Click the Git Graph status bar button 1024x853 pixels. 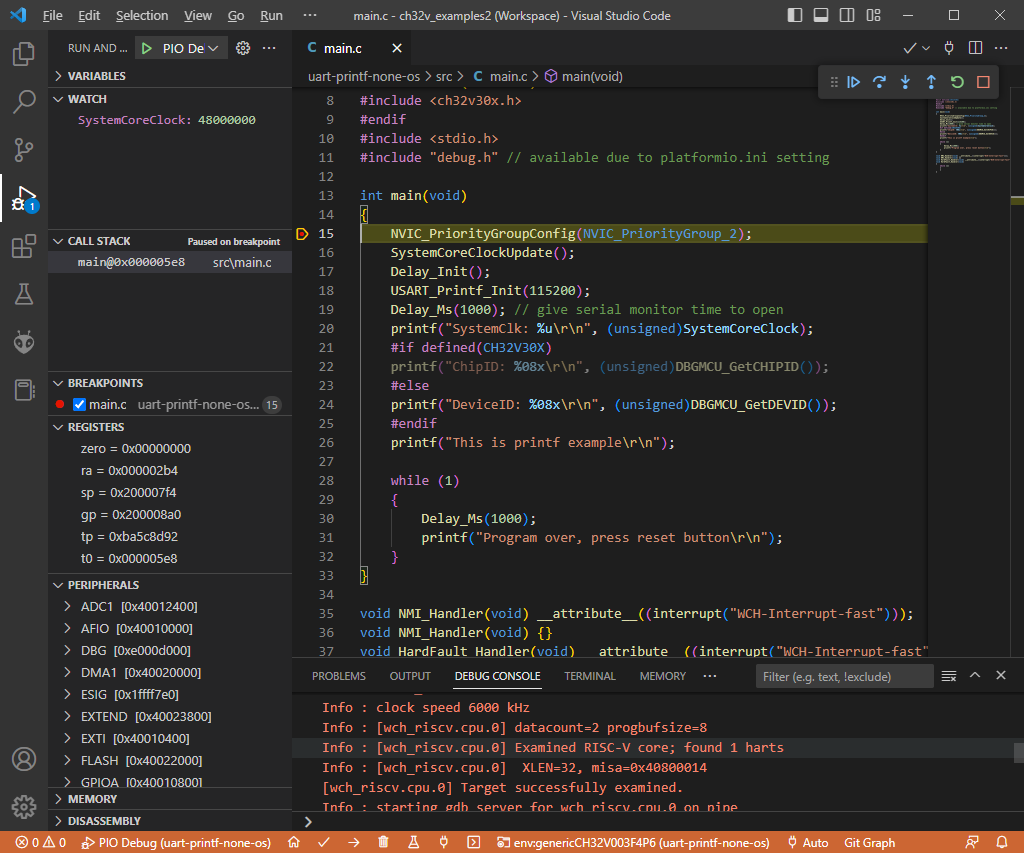click(869, 843)
